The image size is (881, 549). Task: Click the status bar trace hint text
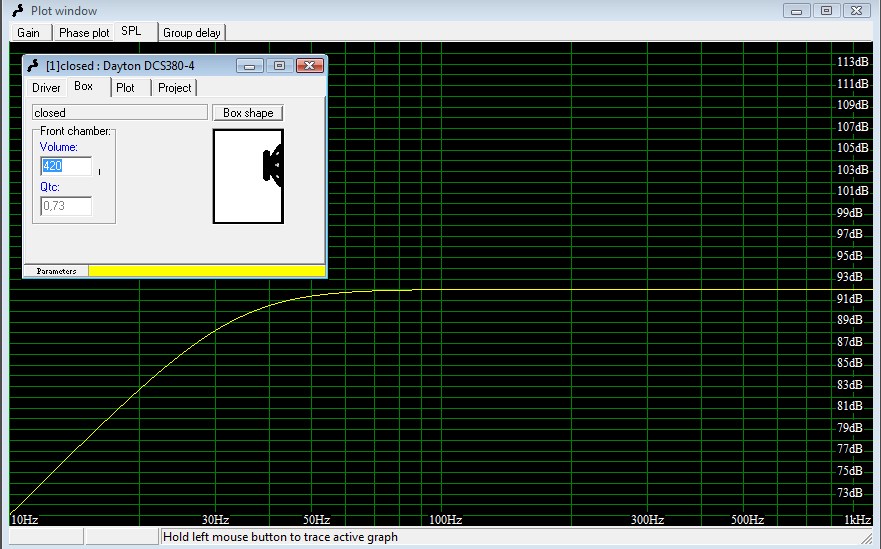click(280, 537)
